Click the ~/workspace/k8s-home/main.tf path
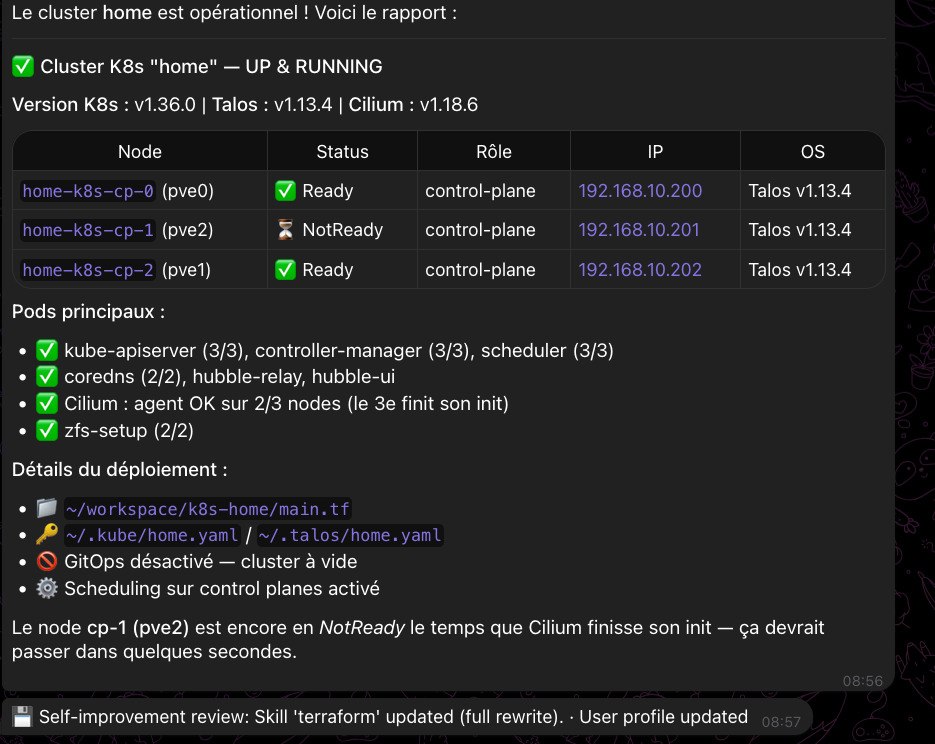This screenshot has width=935, height=744. coord(208,509)
